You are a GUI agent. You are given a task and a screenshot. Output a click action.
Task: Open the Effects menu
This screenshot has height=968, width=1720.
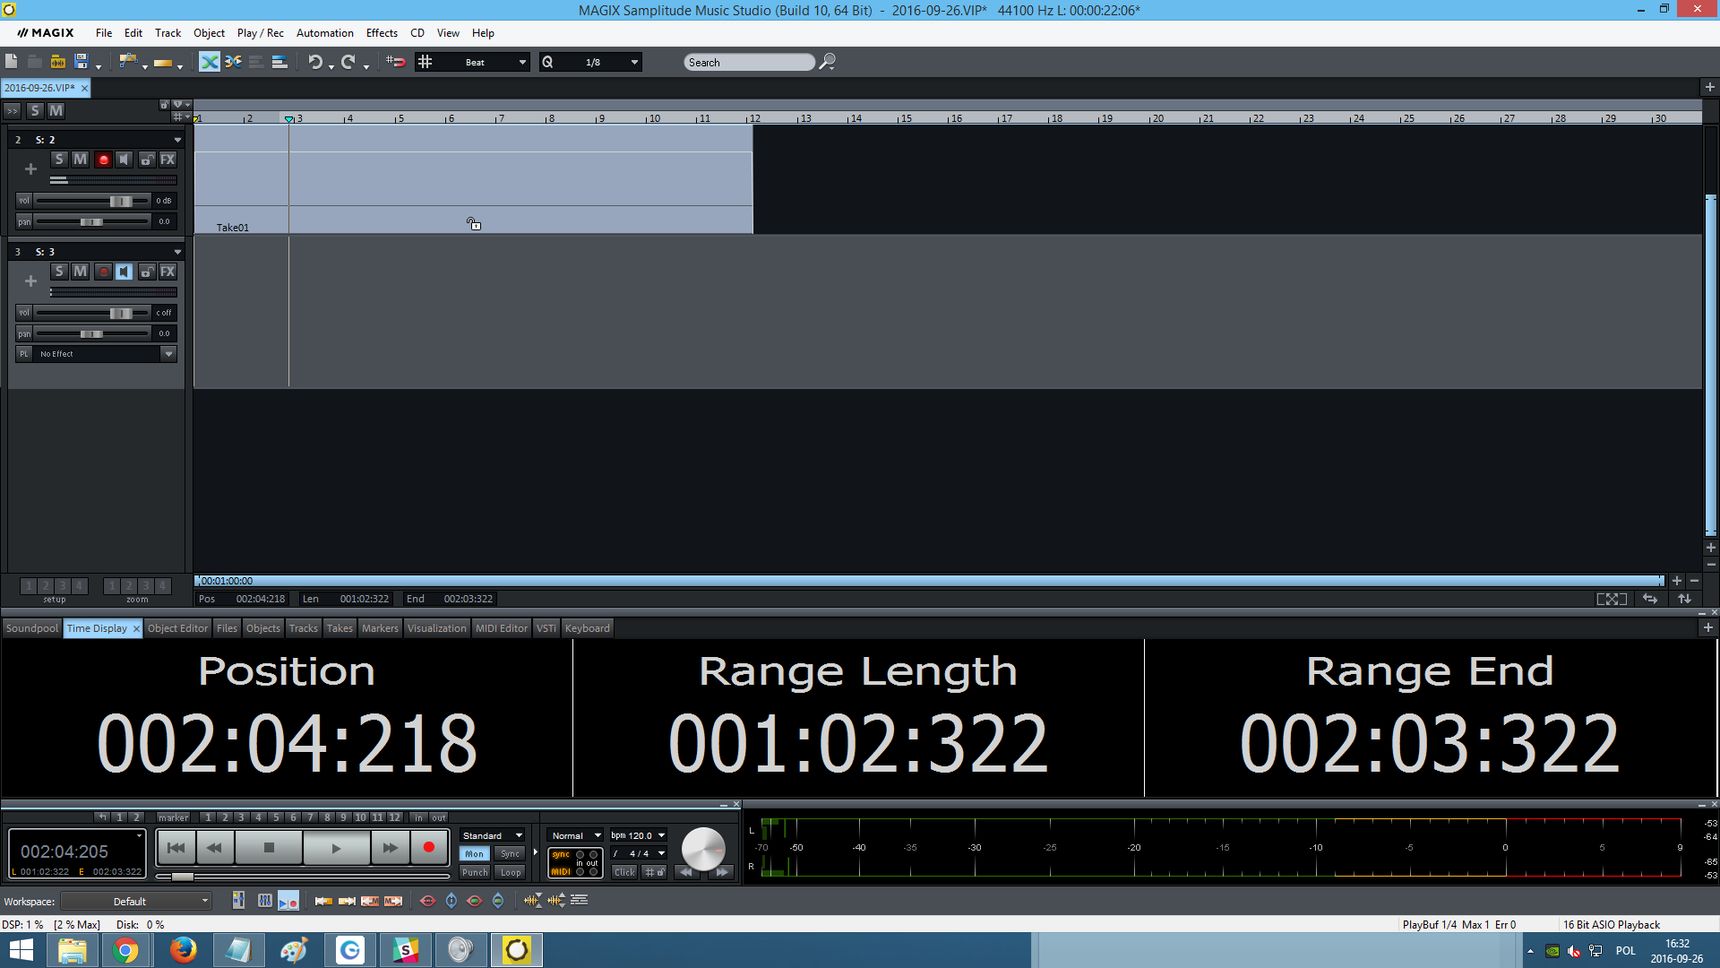[x=382, y=33]
